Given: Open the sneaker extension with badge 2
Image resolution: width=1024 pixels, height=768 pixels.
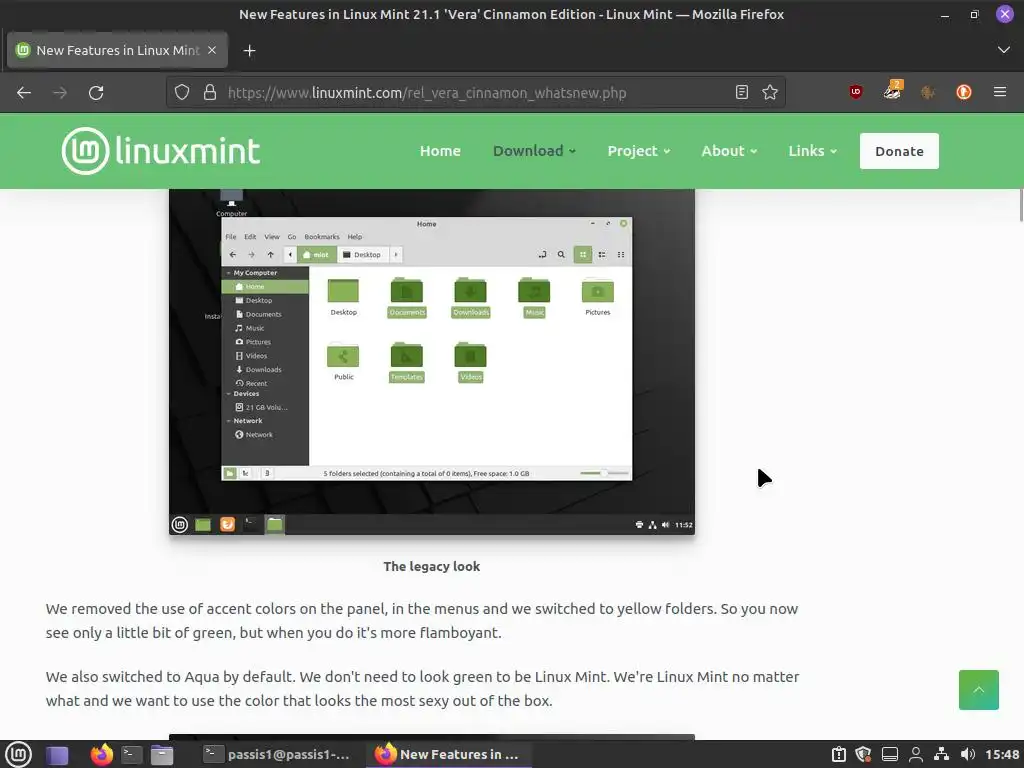Looking at the screenshot, I should coord(892,91).
